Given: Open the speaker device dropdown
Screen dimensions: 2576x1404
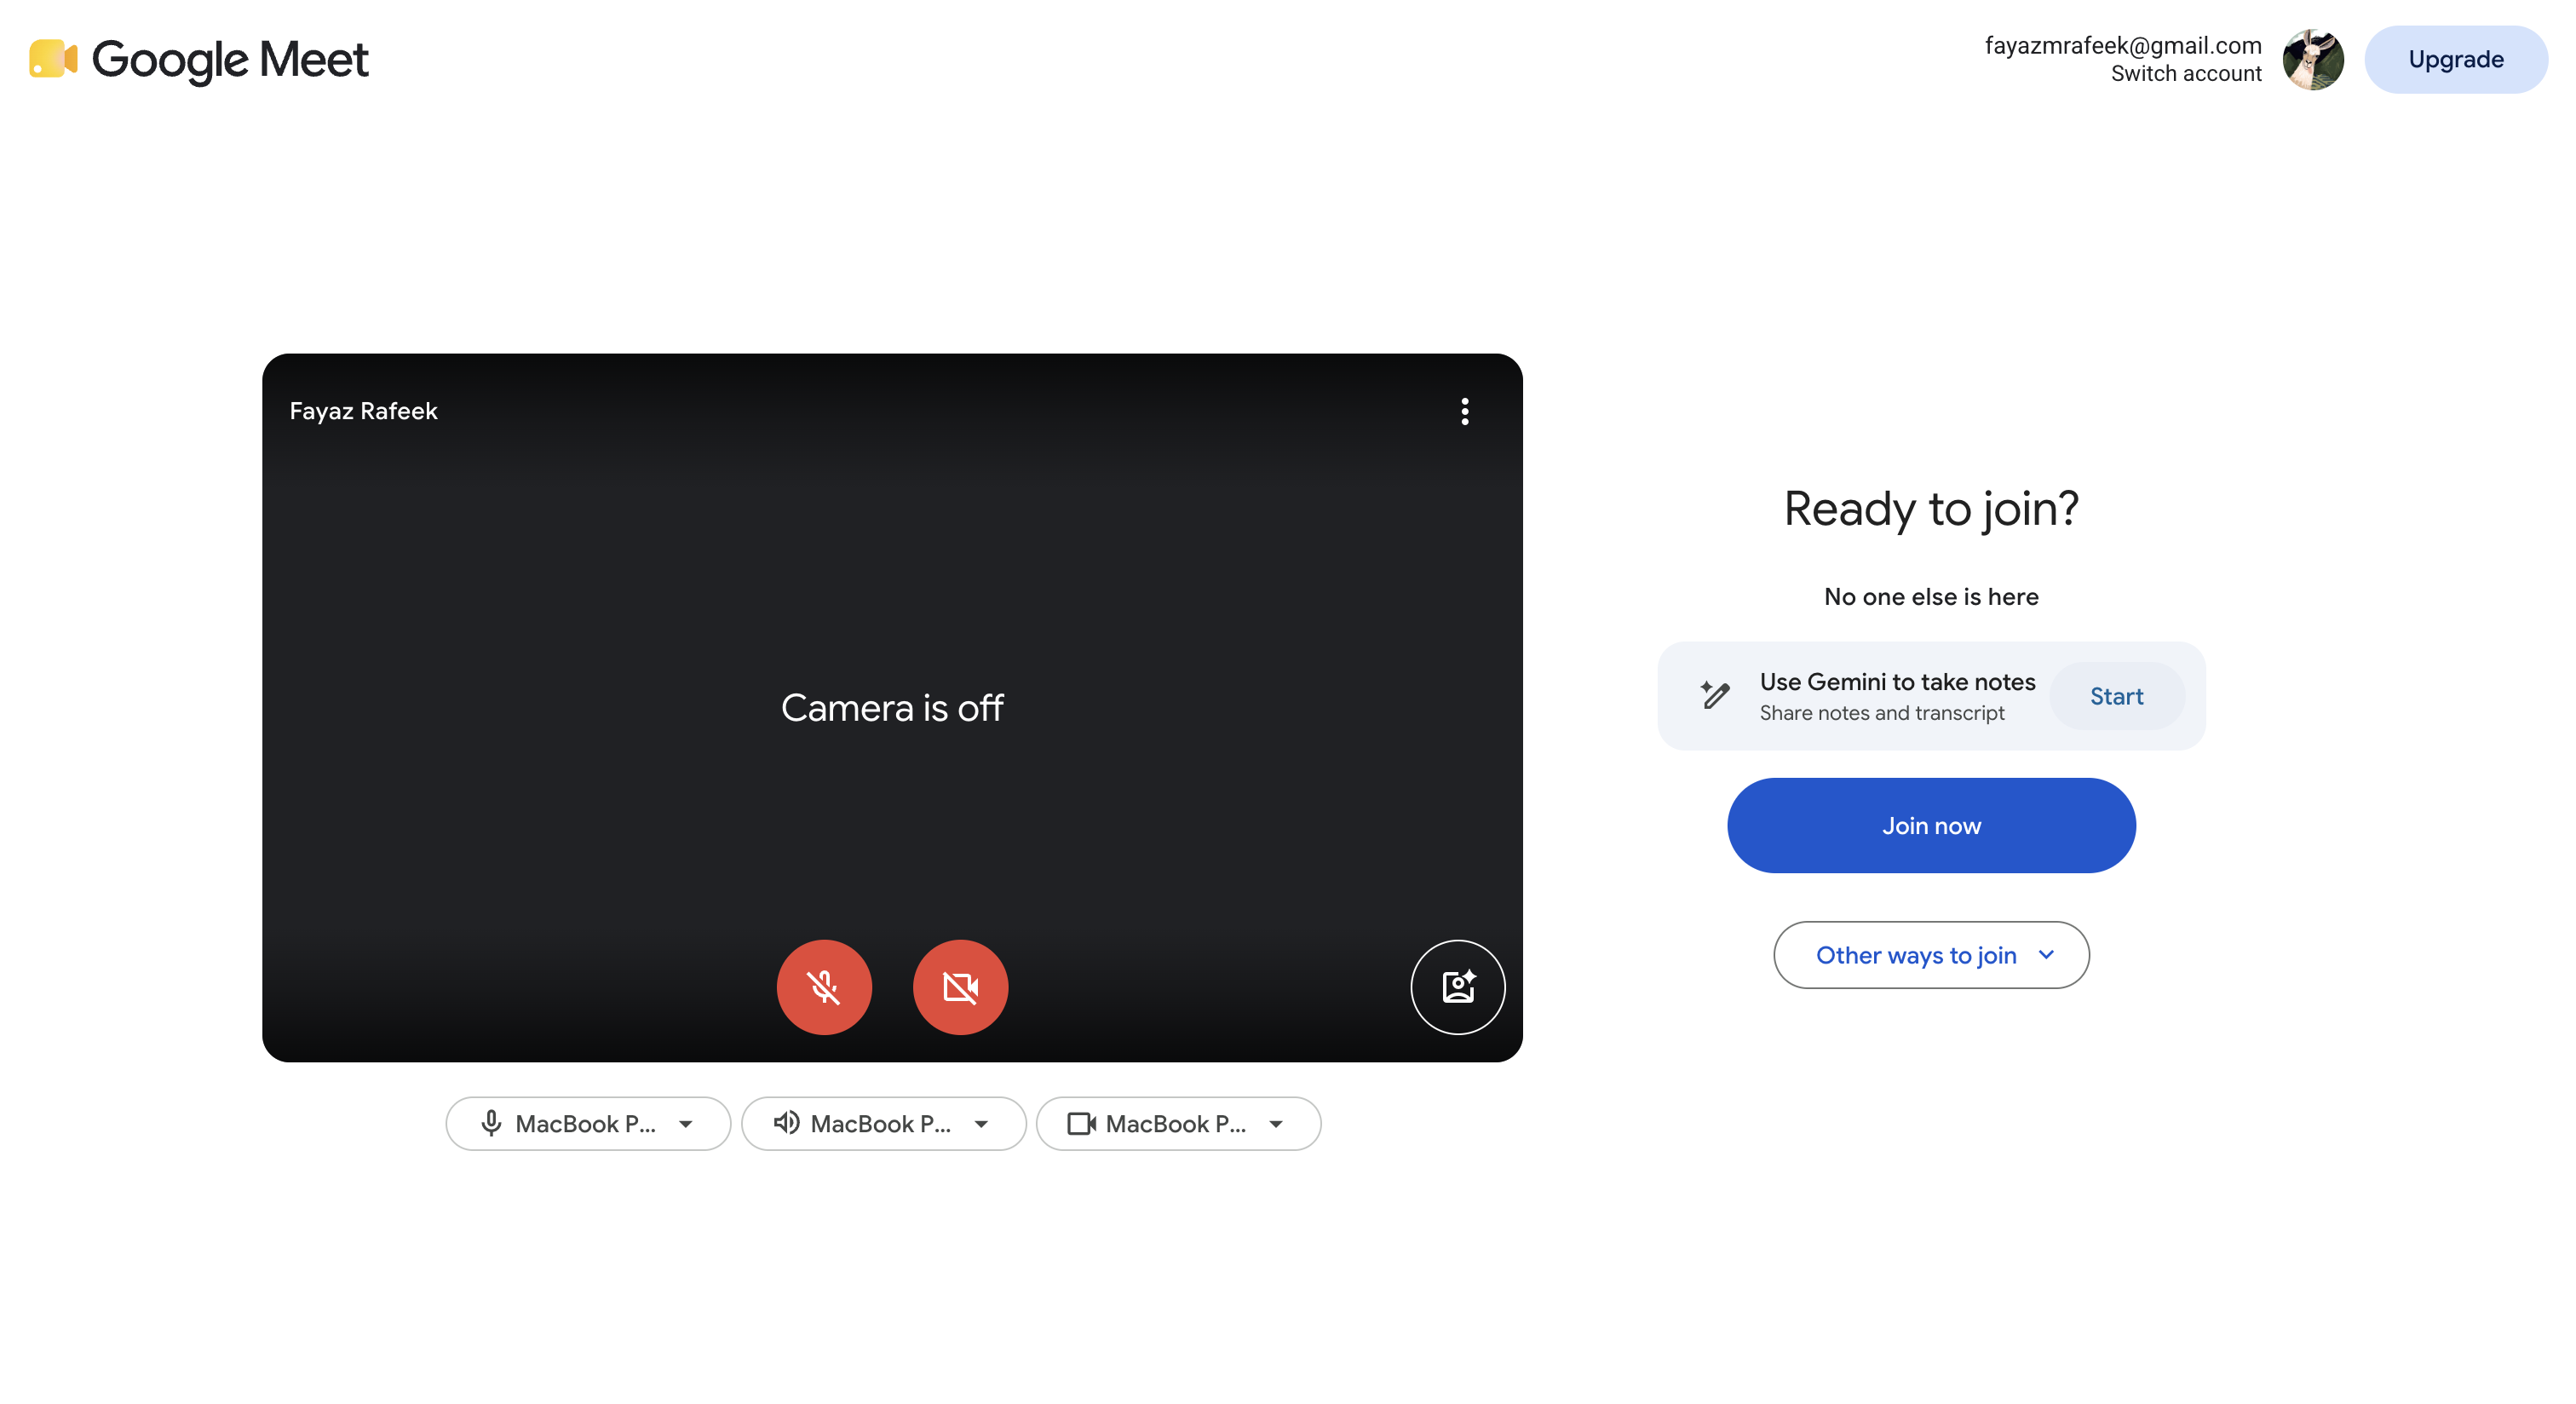Looking at the screenshot, I should pyautogui.click(x=883, y=1123).
